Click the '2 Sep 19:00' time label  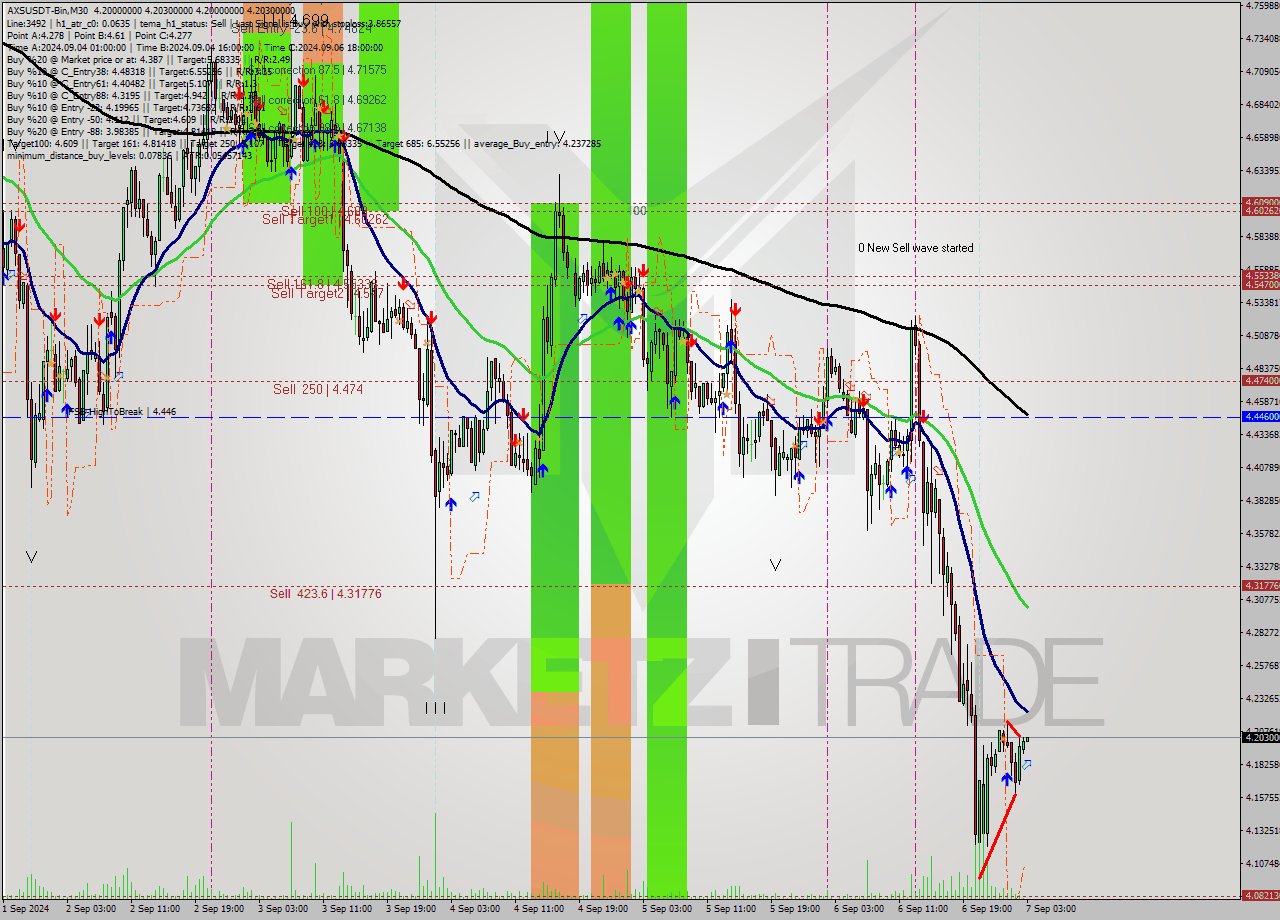point(219,909)
